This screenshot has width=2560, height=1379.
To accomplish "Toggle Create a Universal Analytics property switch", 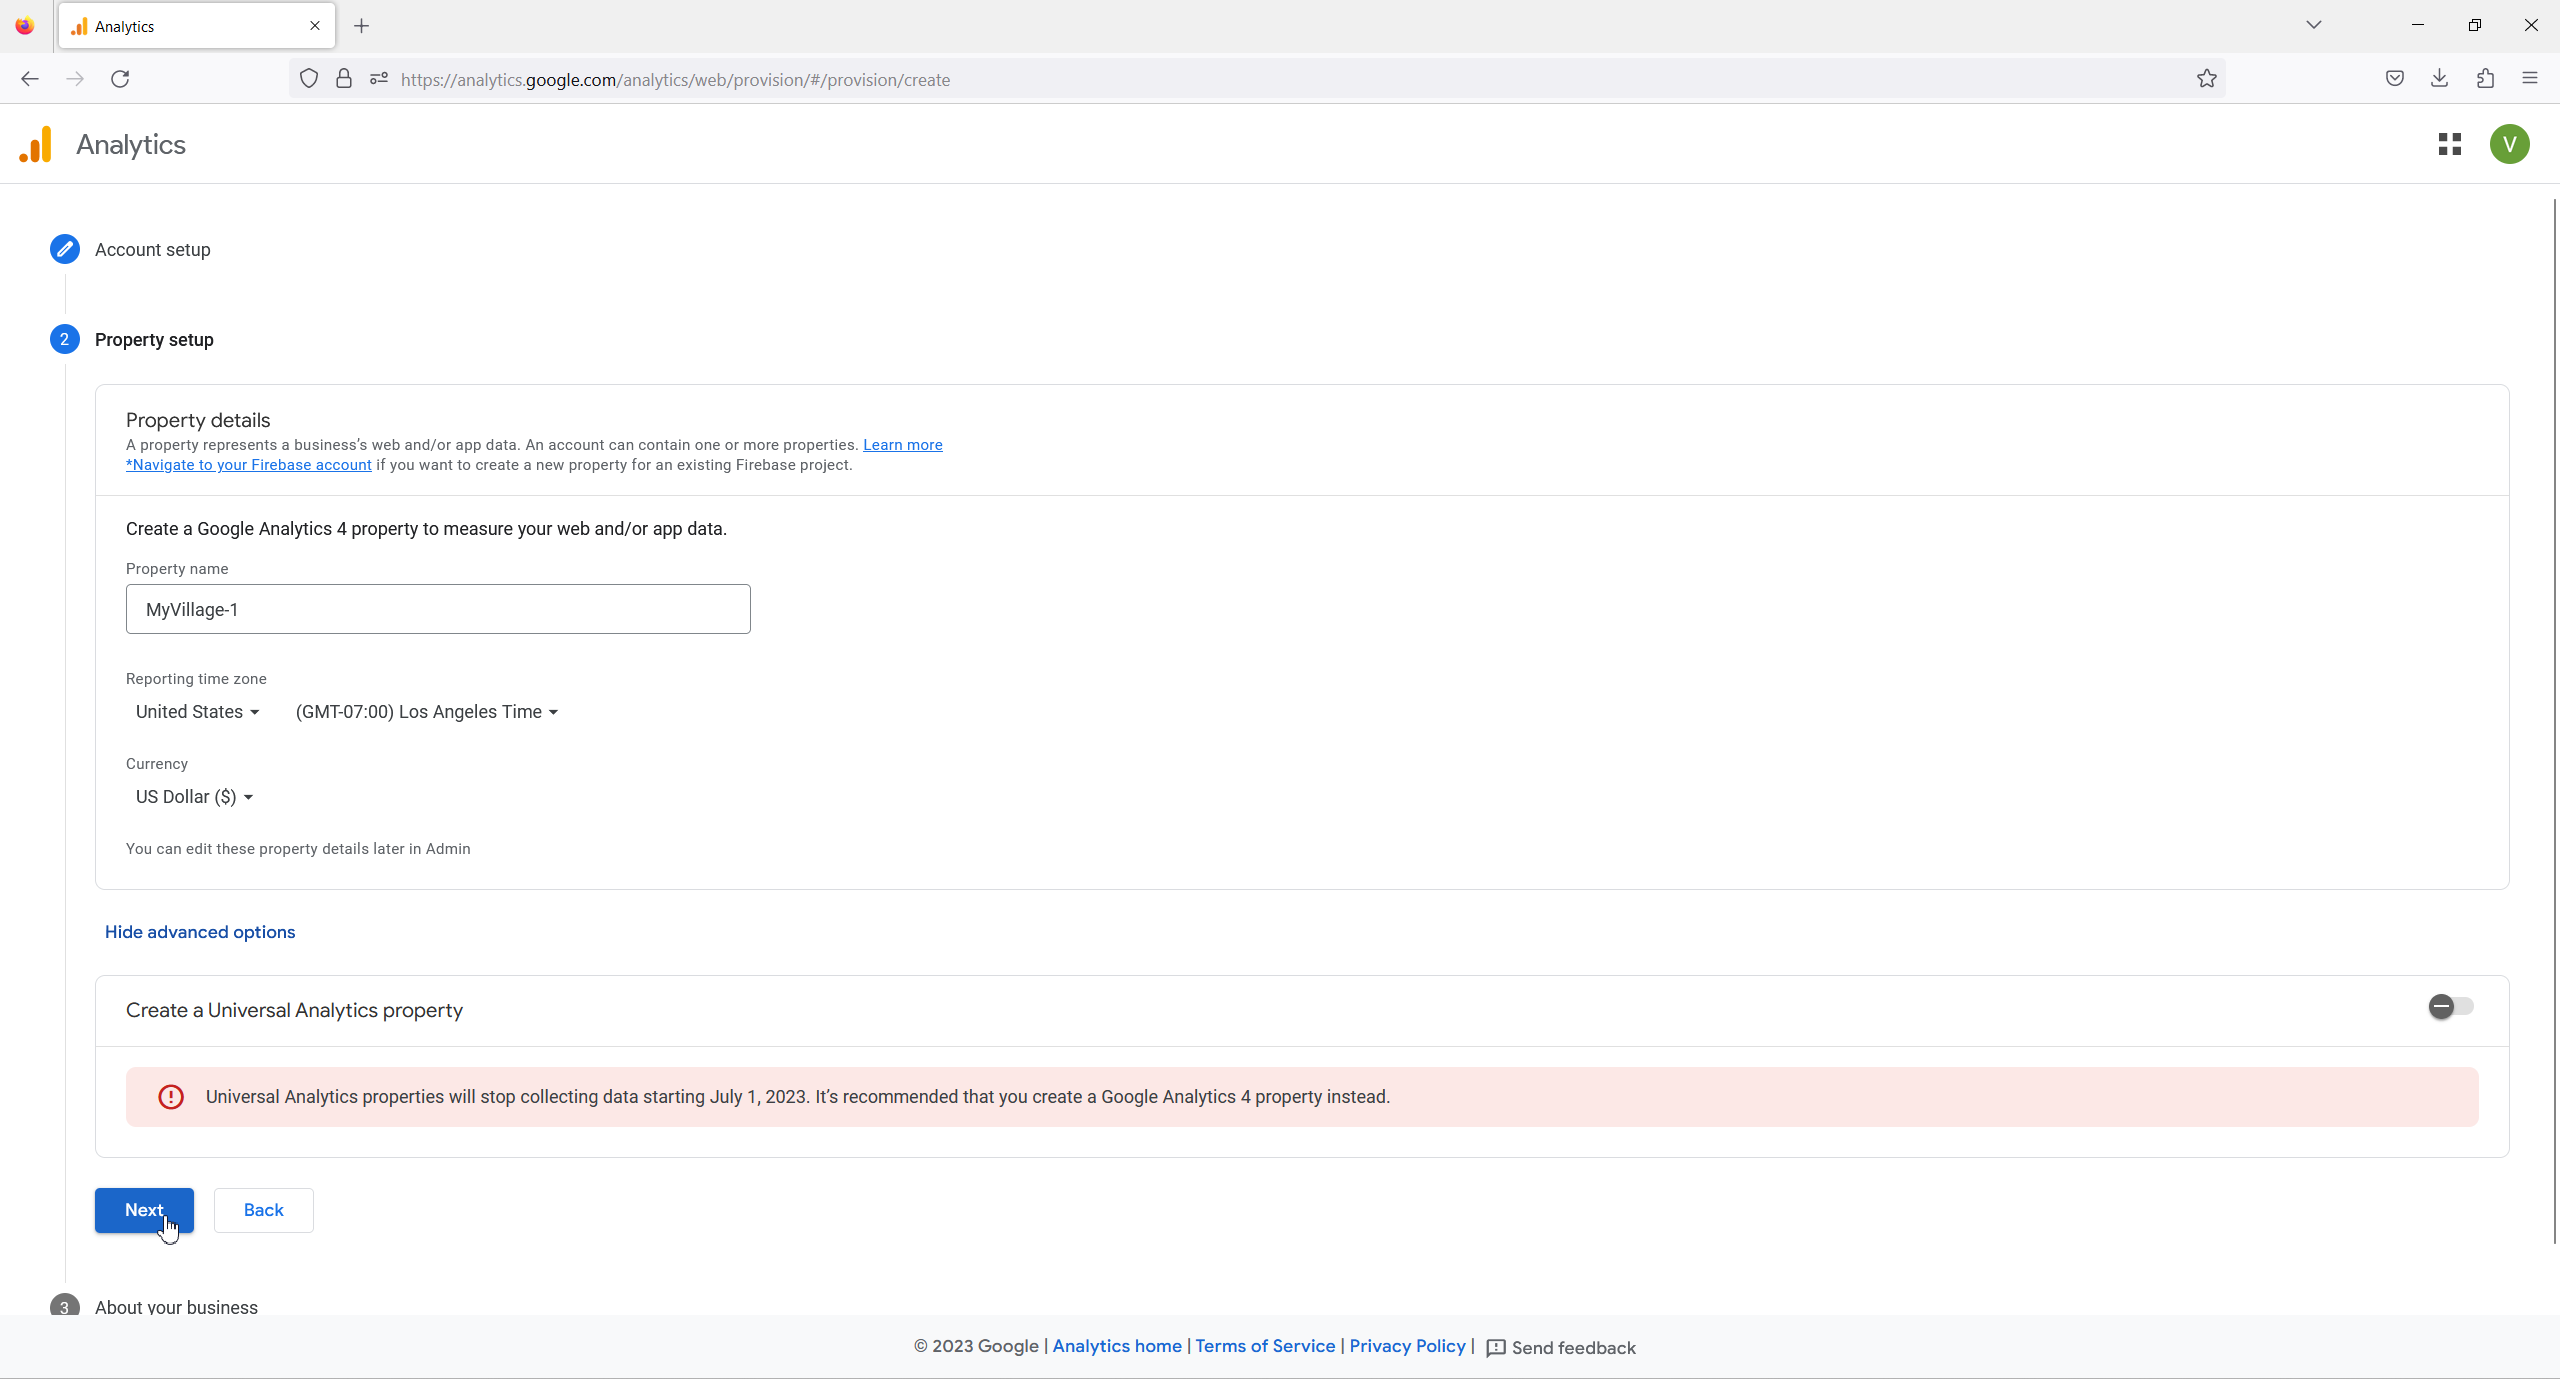I will 2450,1006.
